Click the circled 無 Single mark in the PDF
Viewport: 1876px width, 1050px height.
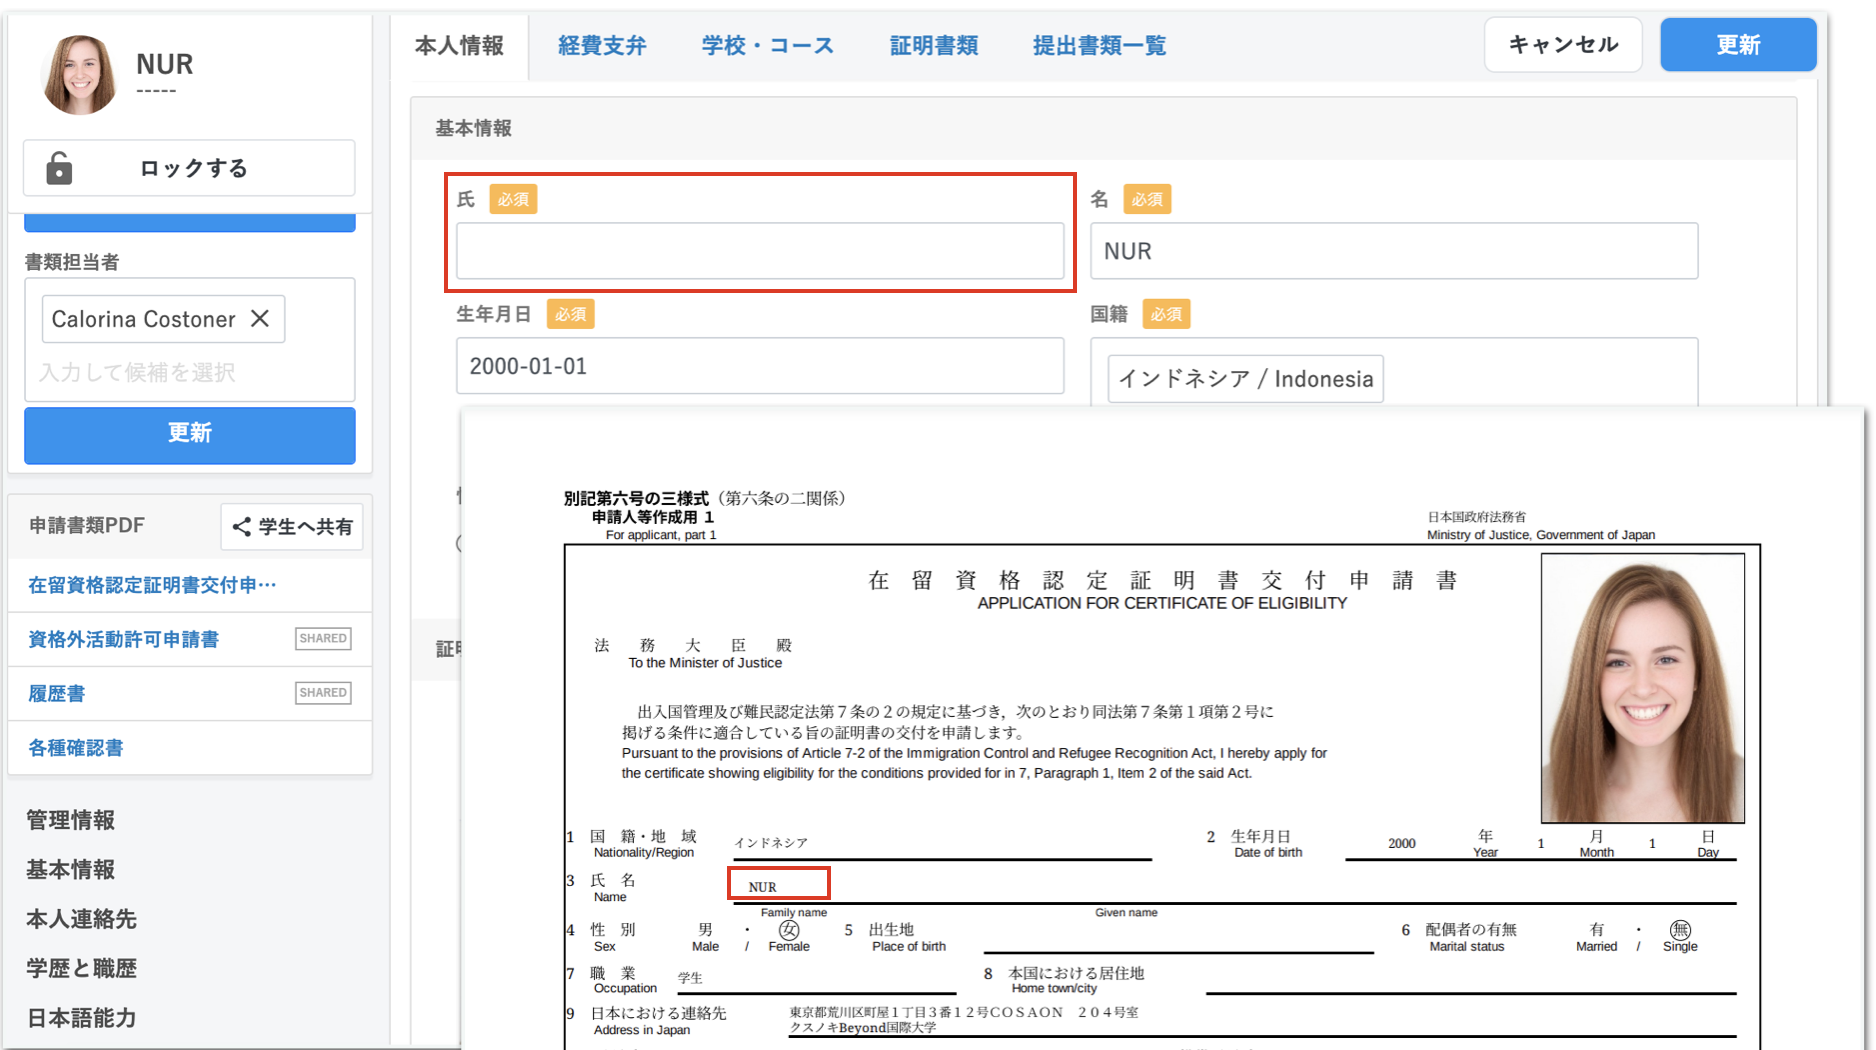pos(1680,930)
